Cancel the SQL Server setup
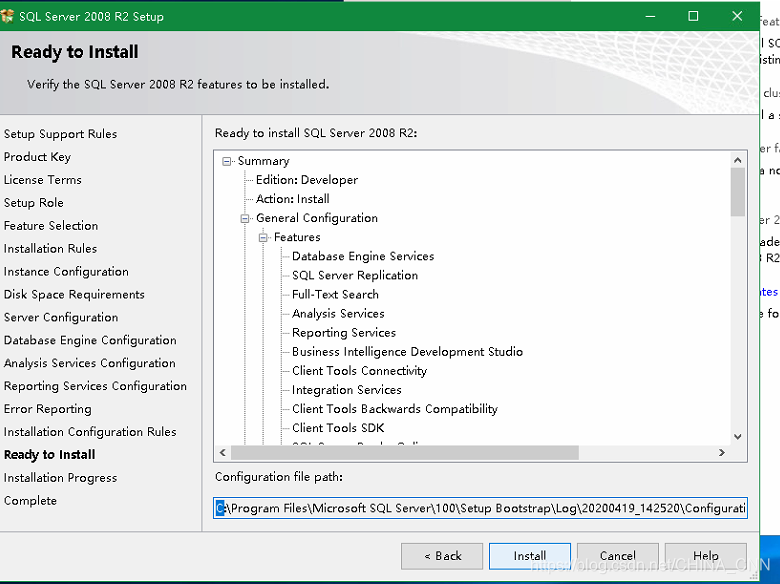The width and height of the screenshot is (780, 584). (617, 556)
